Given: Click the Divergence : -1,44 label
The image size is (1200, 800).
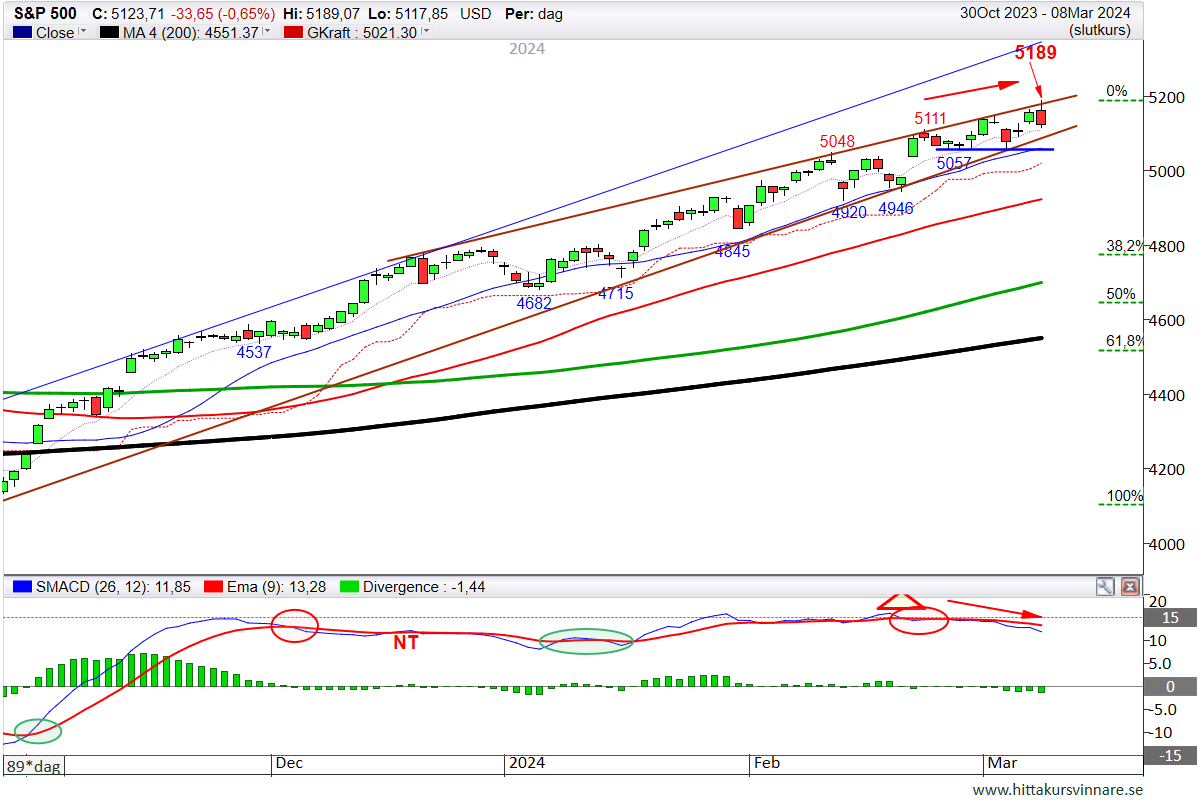Looking at the screenshot, I should click(425, 587).
